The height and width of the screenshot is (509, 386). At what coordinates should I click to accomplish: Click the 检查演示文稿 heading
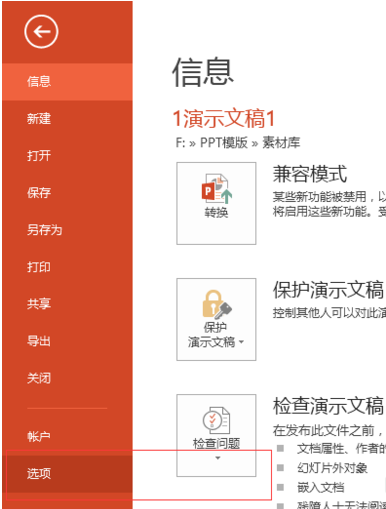(329, 406)
